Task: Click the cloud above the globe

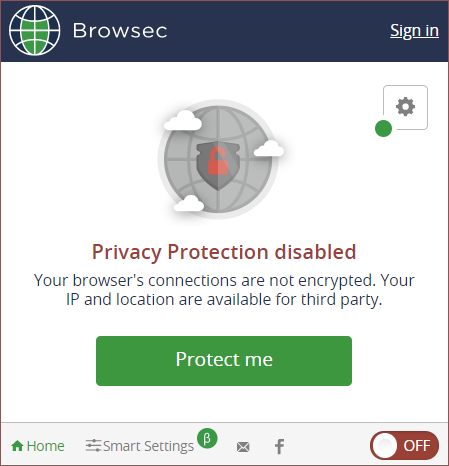Action: [x=183, y=121]
